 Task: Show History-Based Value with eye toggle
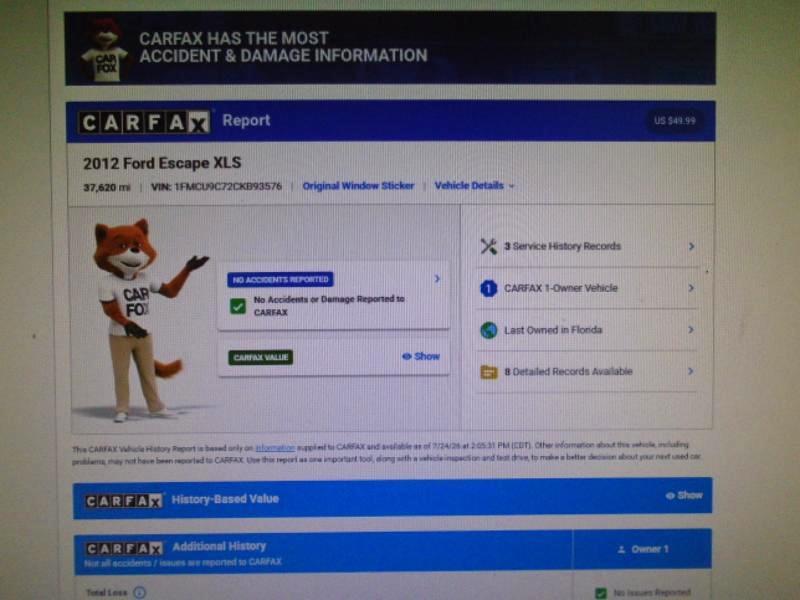click(684, 495)
